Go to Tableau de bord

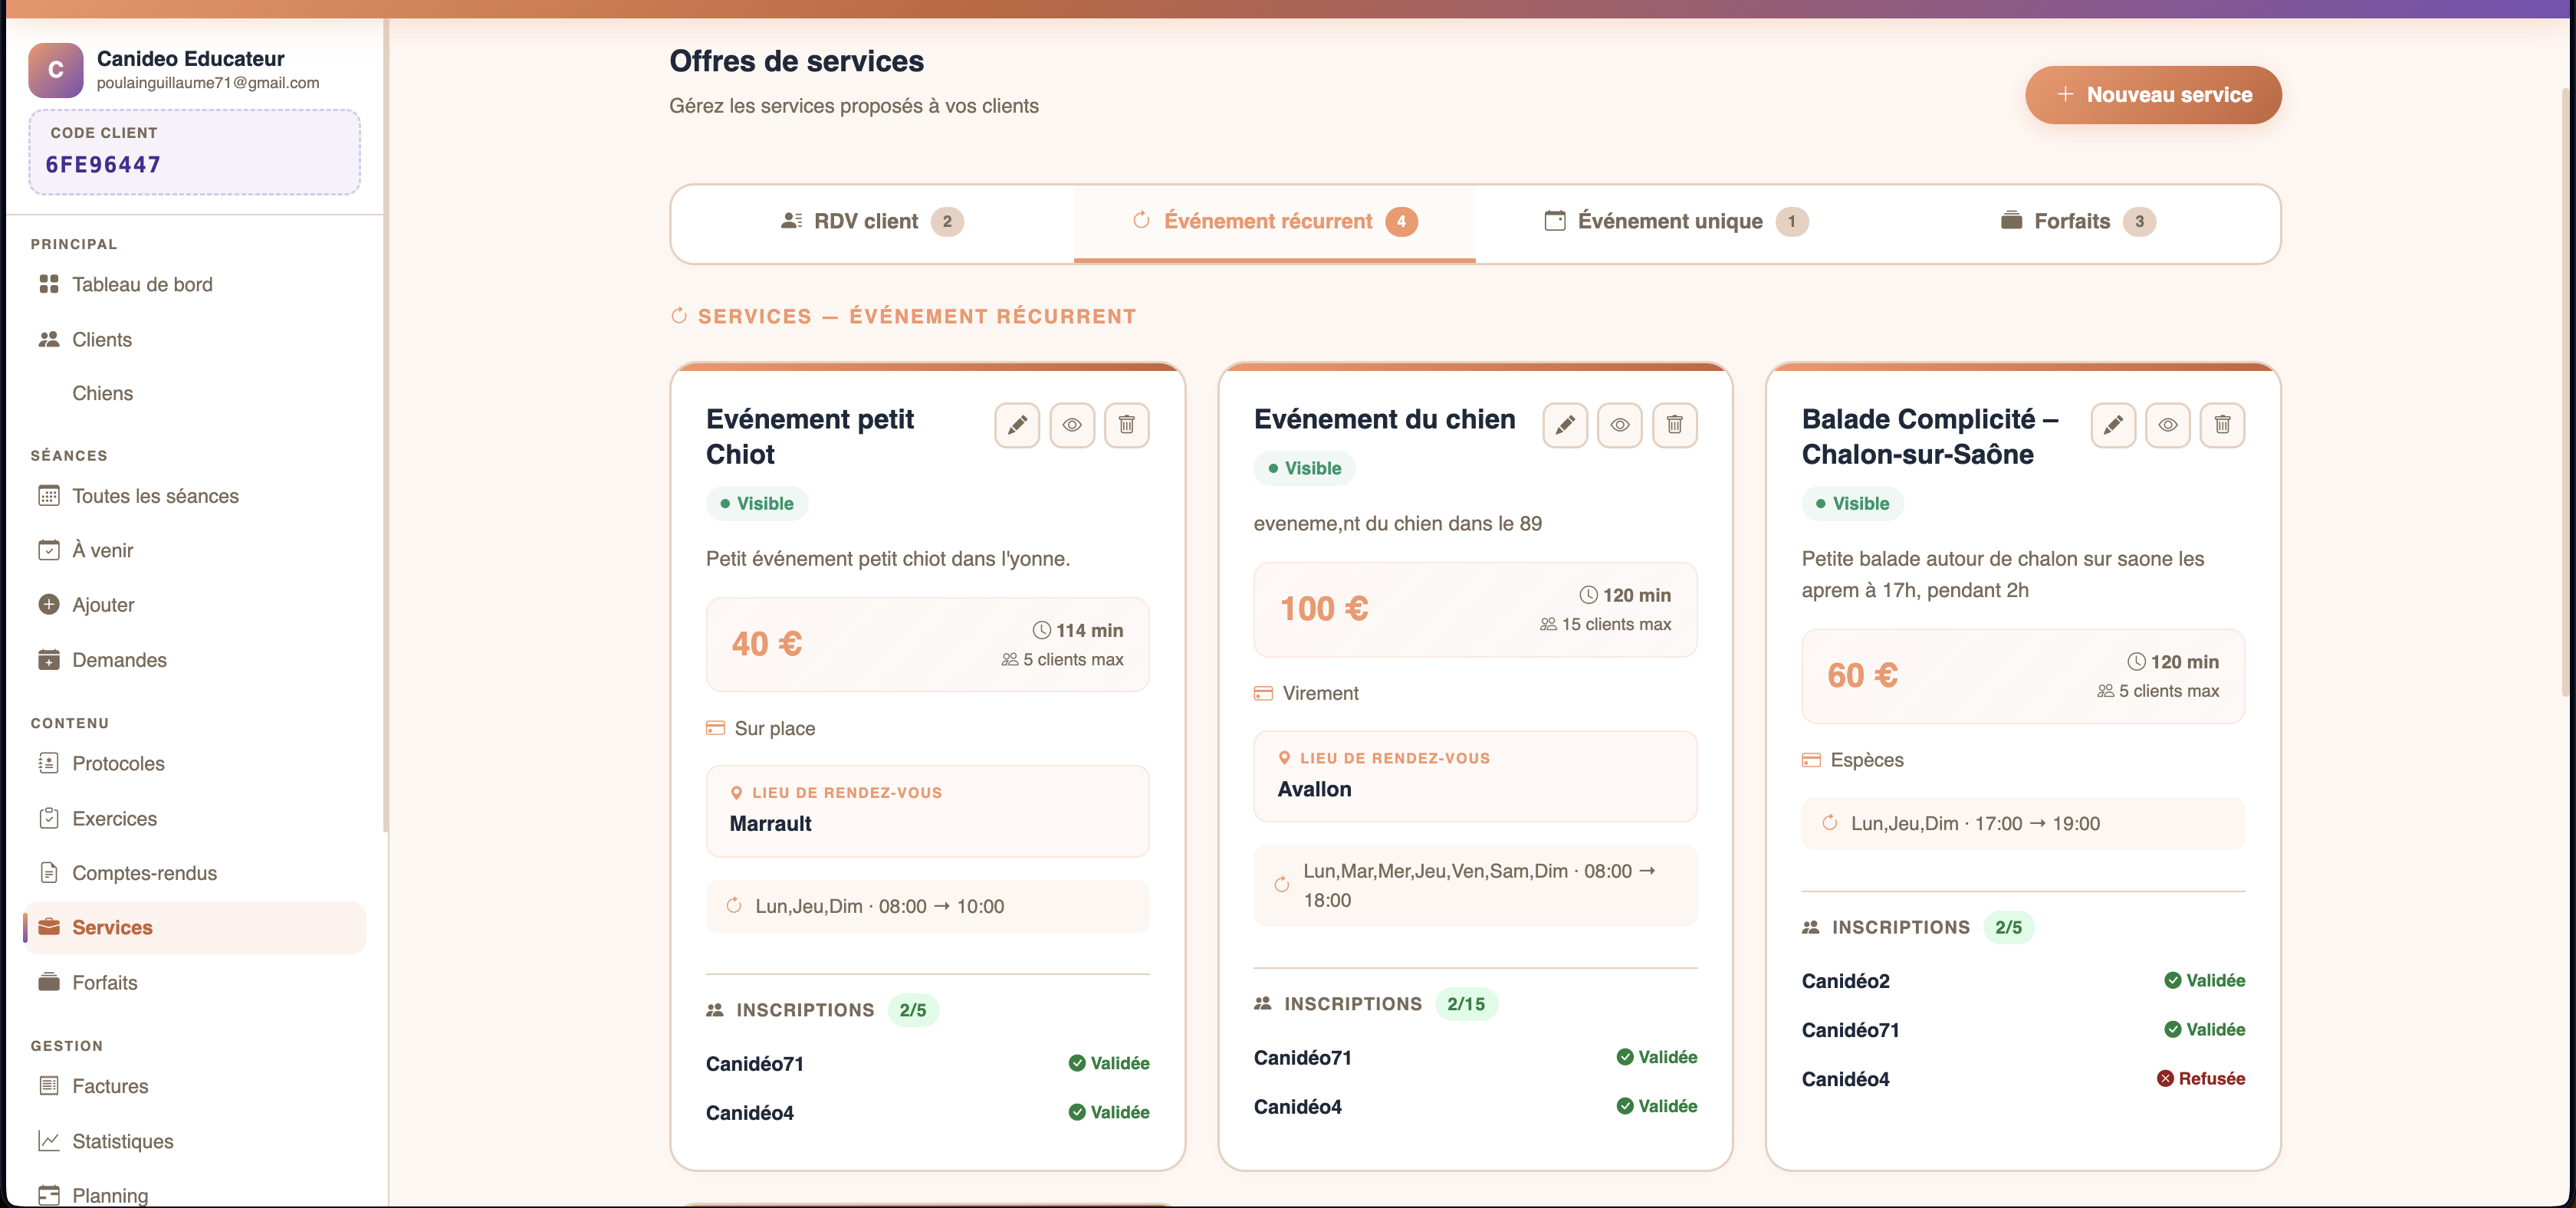pos(195,285)
